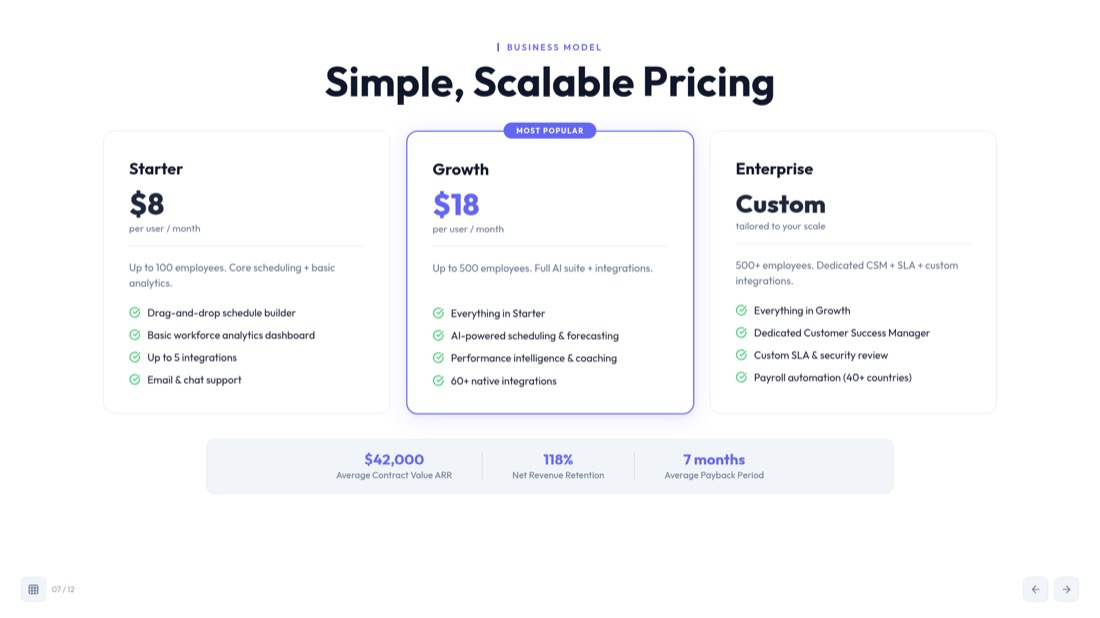
Task: Select the Starter plan title
Action: click(156, 169)
